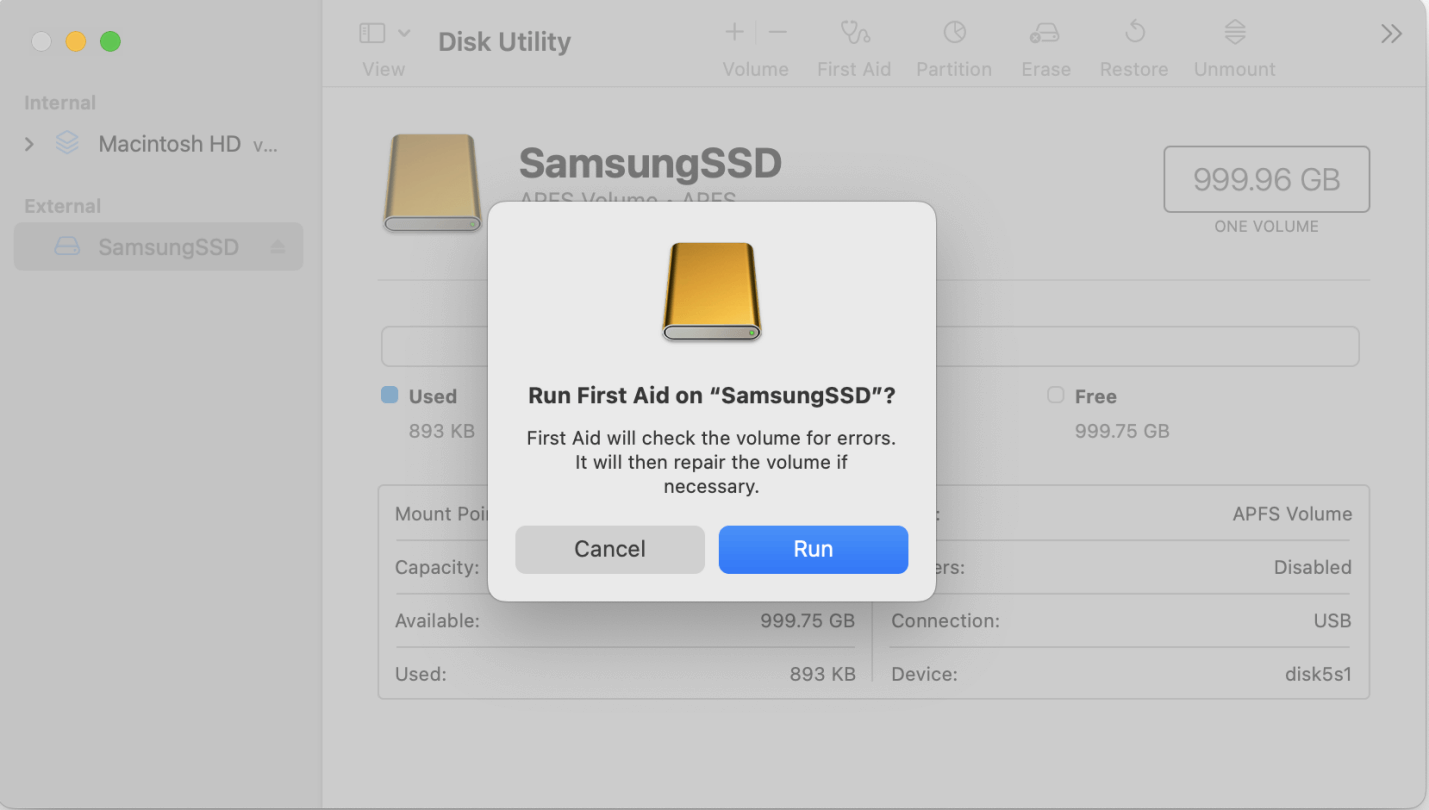The width and height of the screenshot is (1429, 810).
Task: Click the 999.96 GB capacity badge
Action: [x=1266, y=179]
